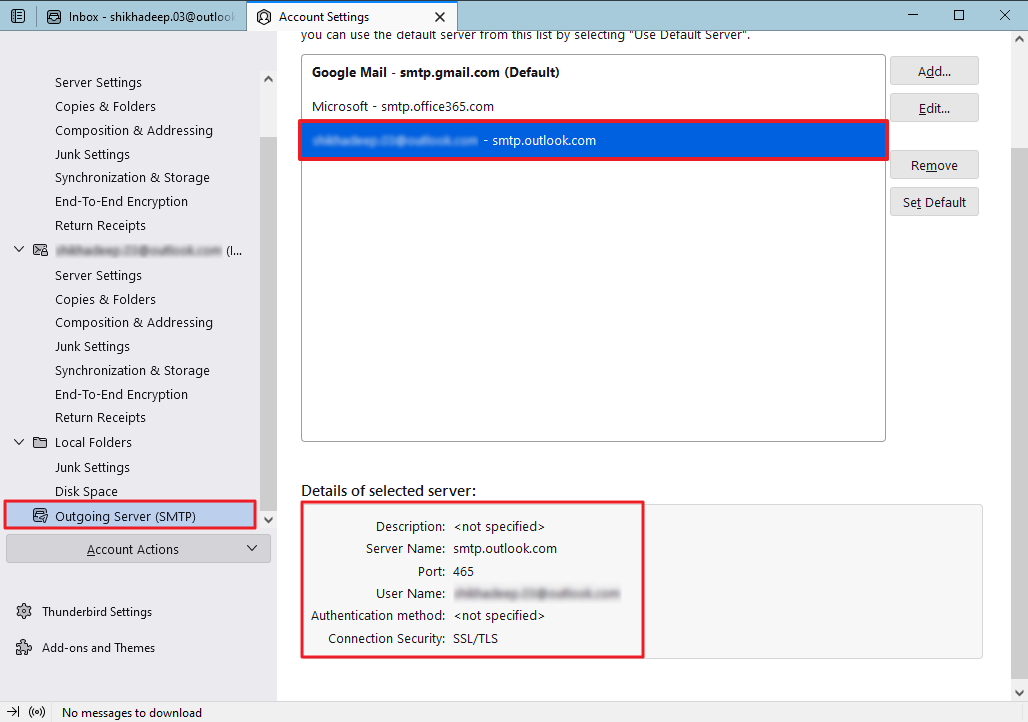The width and height of the screenshot is (1028, 722).
Task: Click the Account Settings tab icon
Action: 264,17
